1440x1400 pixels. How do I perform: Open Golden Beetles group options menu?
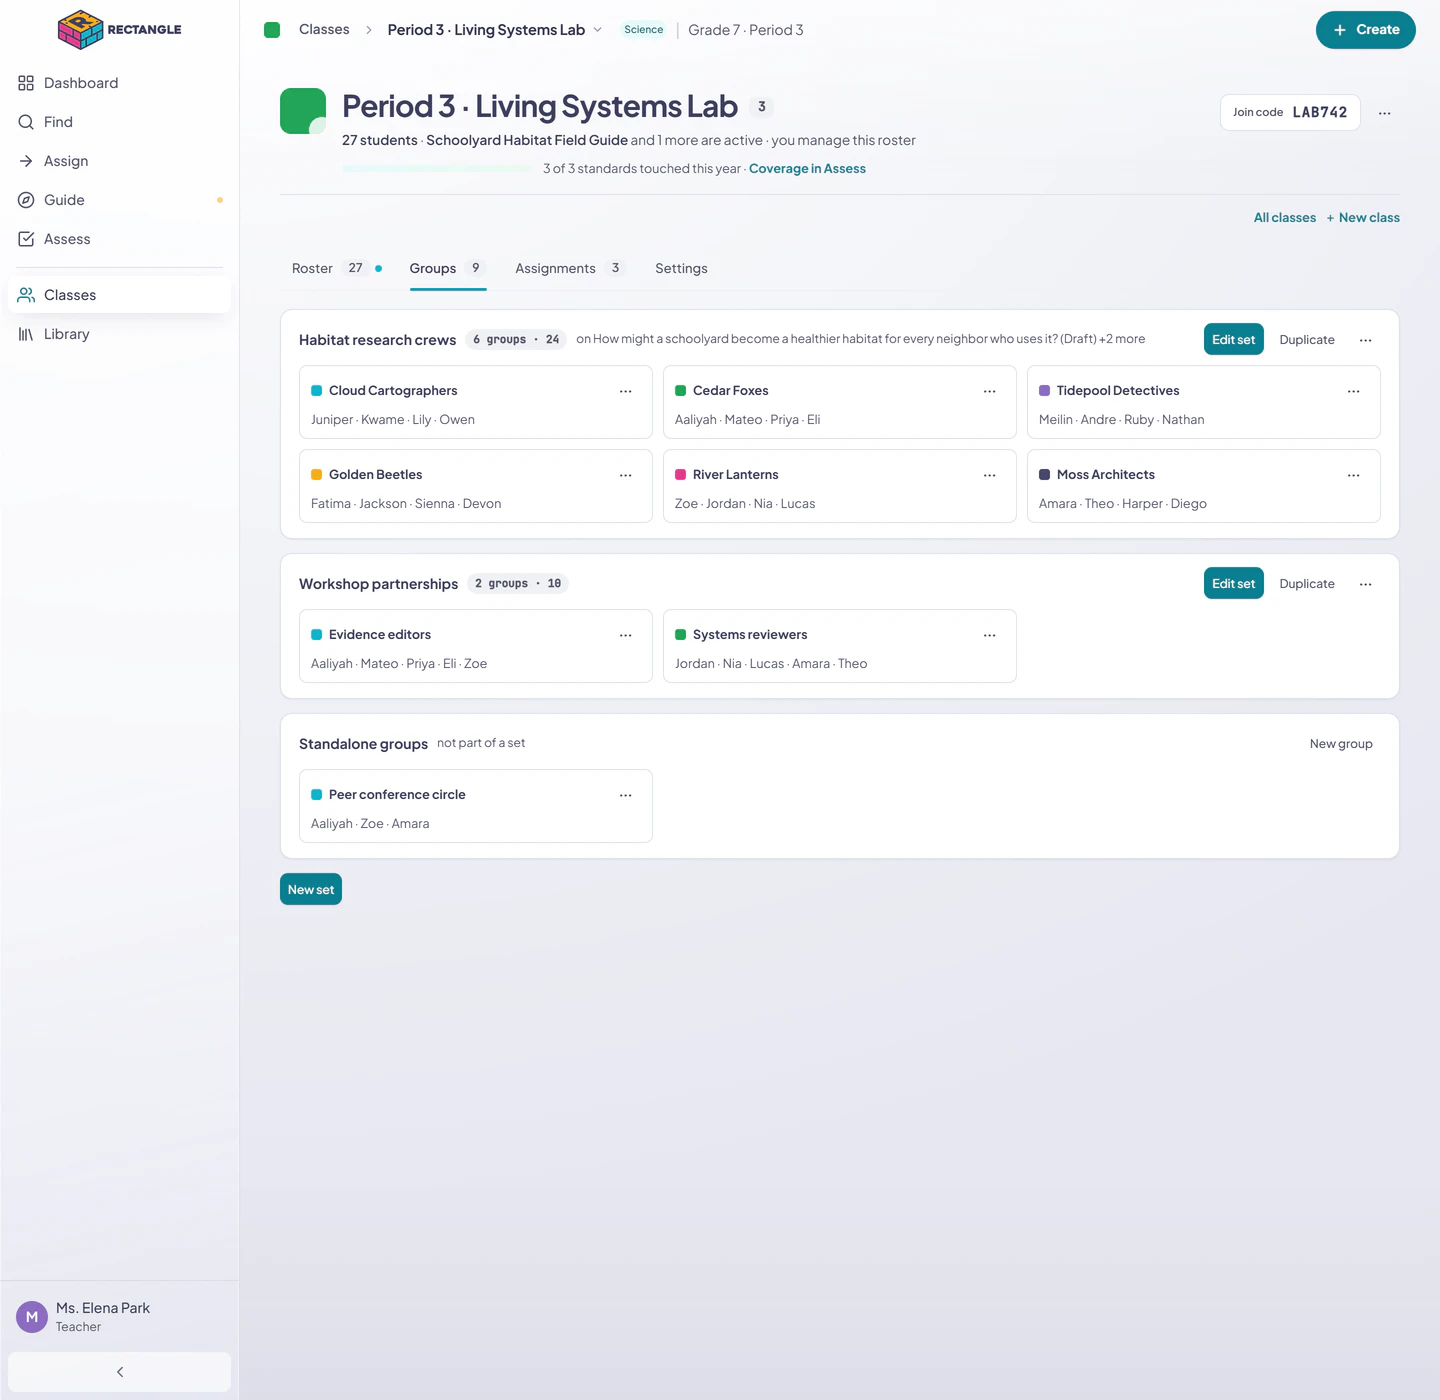coord(626,475)
